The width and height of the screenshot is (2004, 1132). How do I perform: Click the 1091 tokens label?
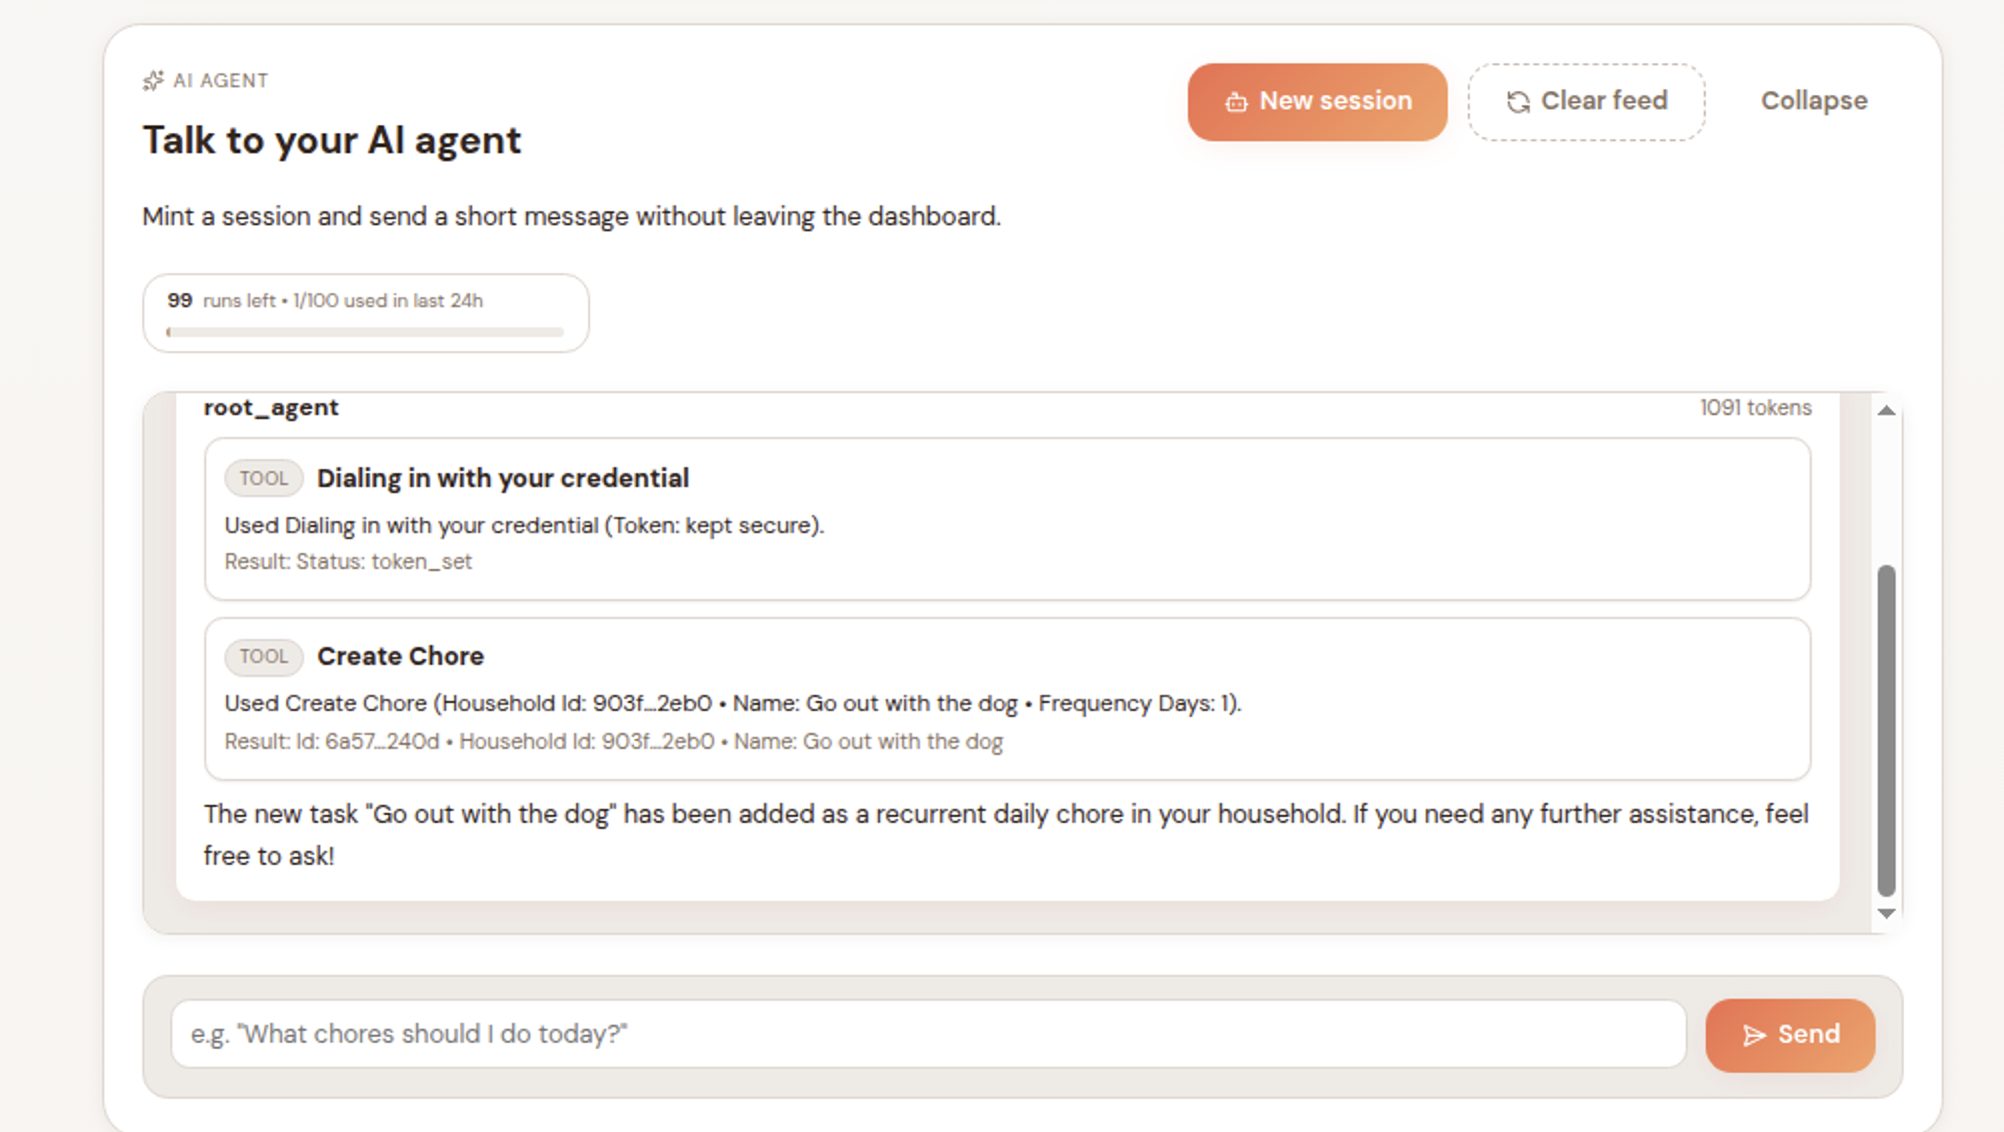click(1755, 408)
